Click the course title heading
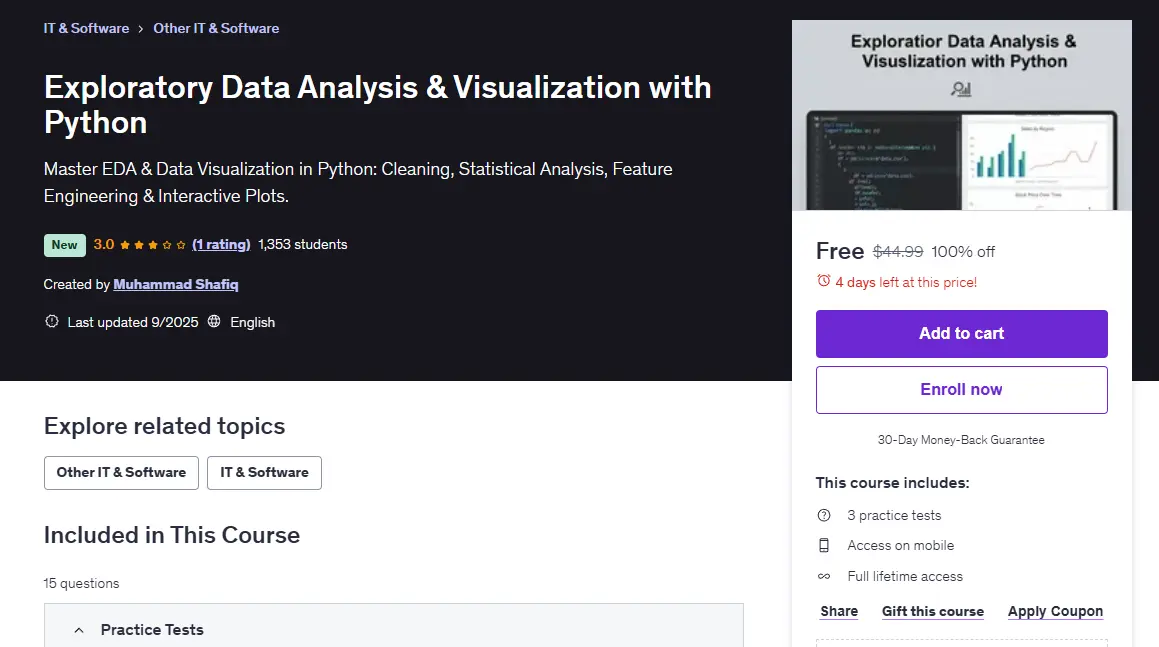 point(377,104)
